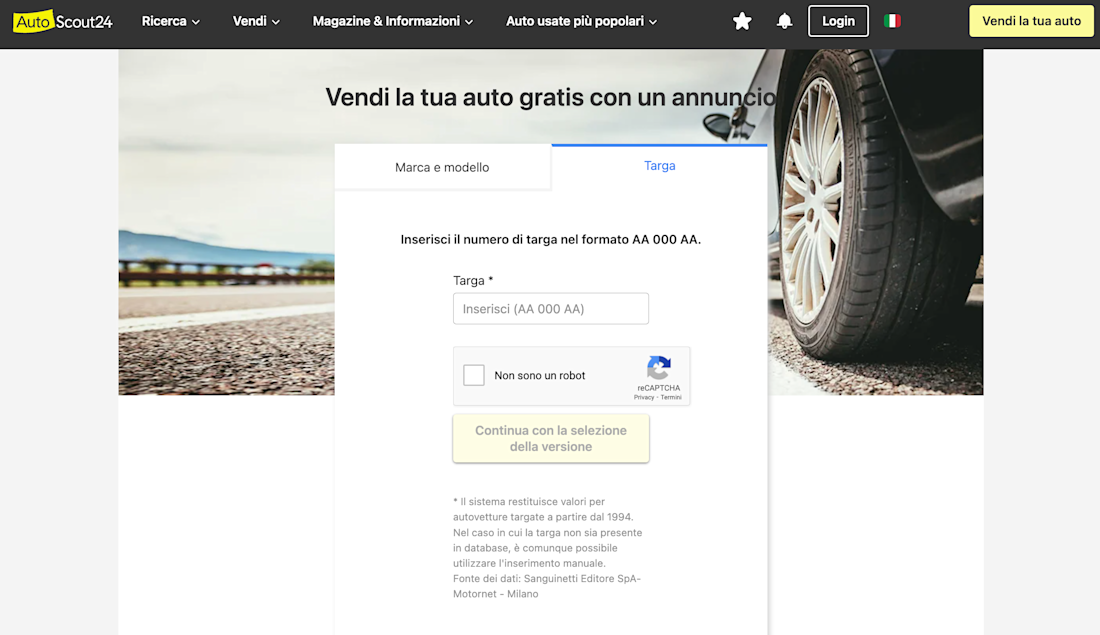Image resolution: width=1100 pixels, height=635 pixels.
Task: Open the saved favorites star icon
Action: (742, 21)
